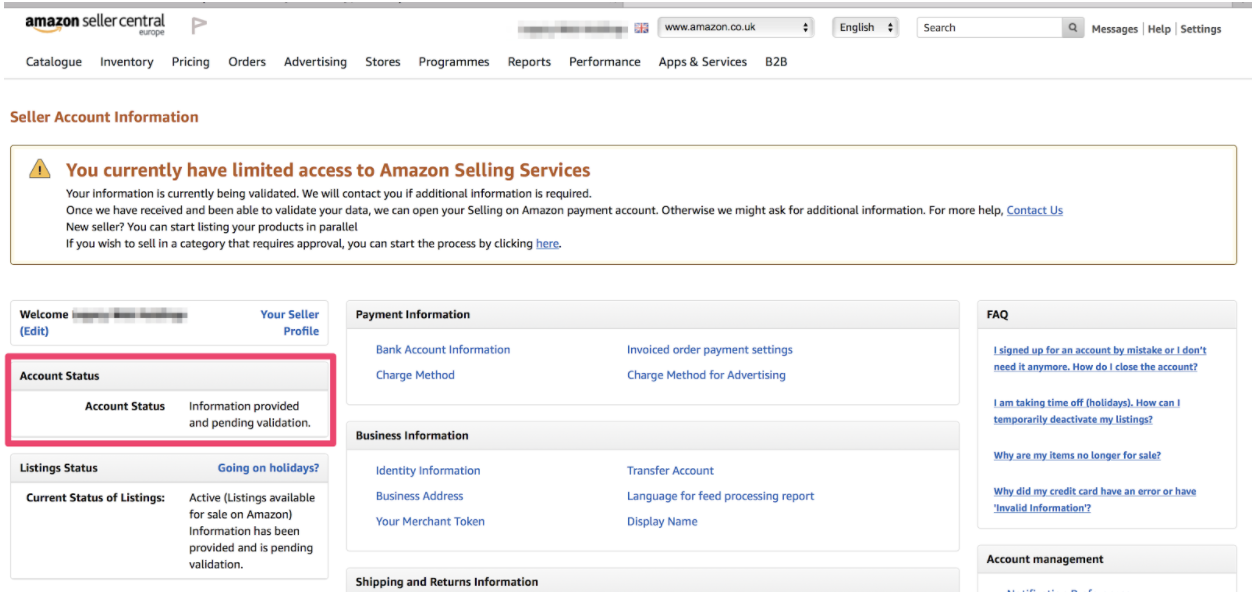Open the Performance menu
Viewport: 1258px width, 598px height.
605,62
